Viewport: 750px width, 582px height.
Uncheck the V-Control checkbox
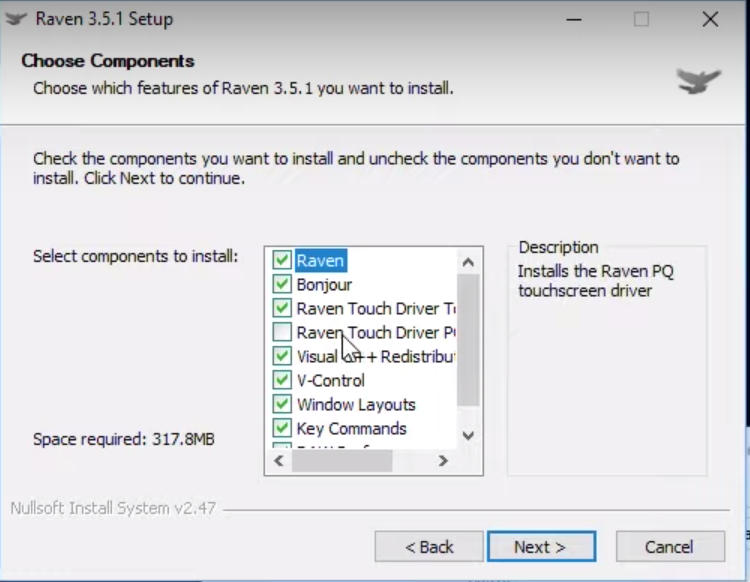click(x=282, y=380)
